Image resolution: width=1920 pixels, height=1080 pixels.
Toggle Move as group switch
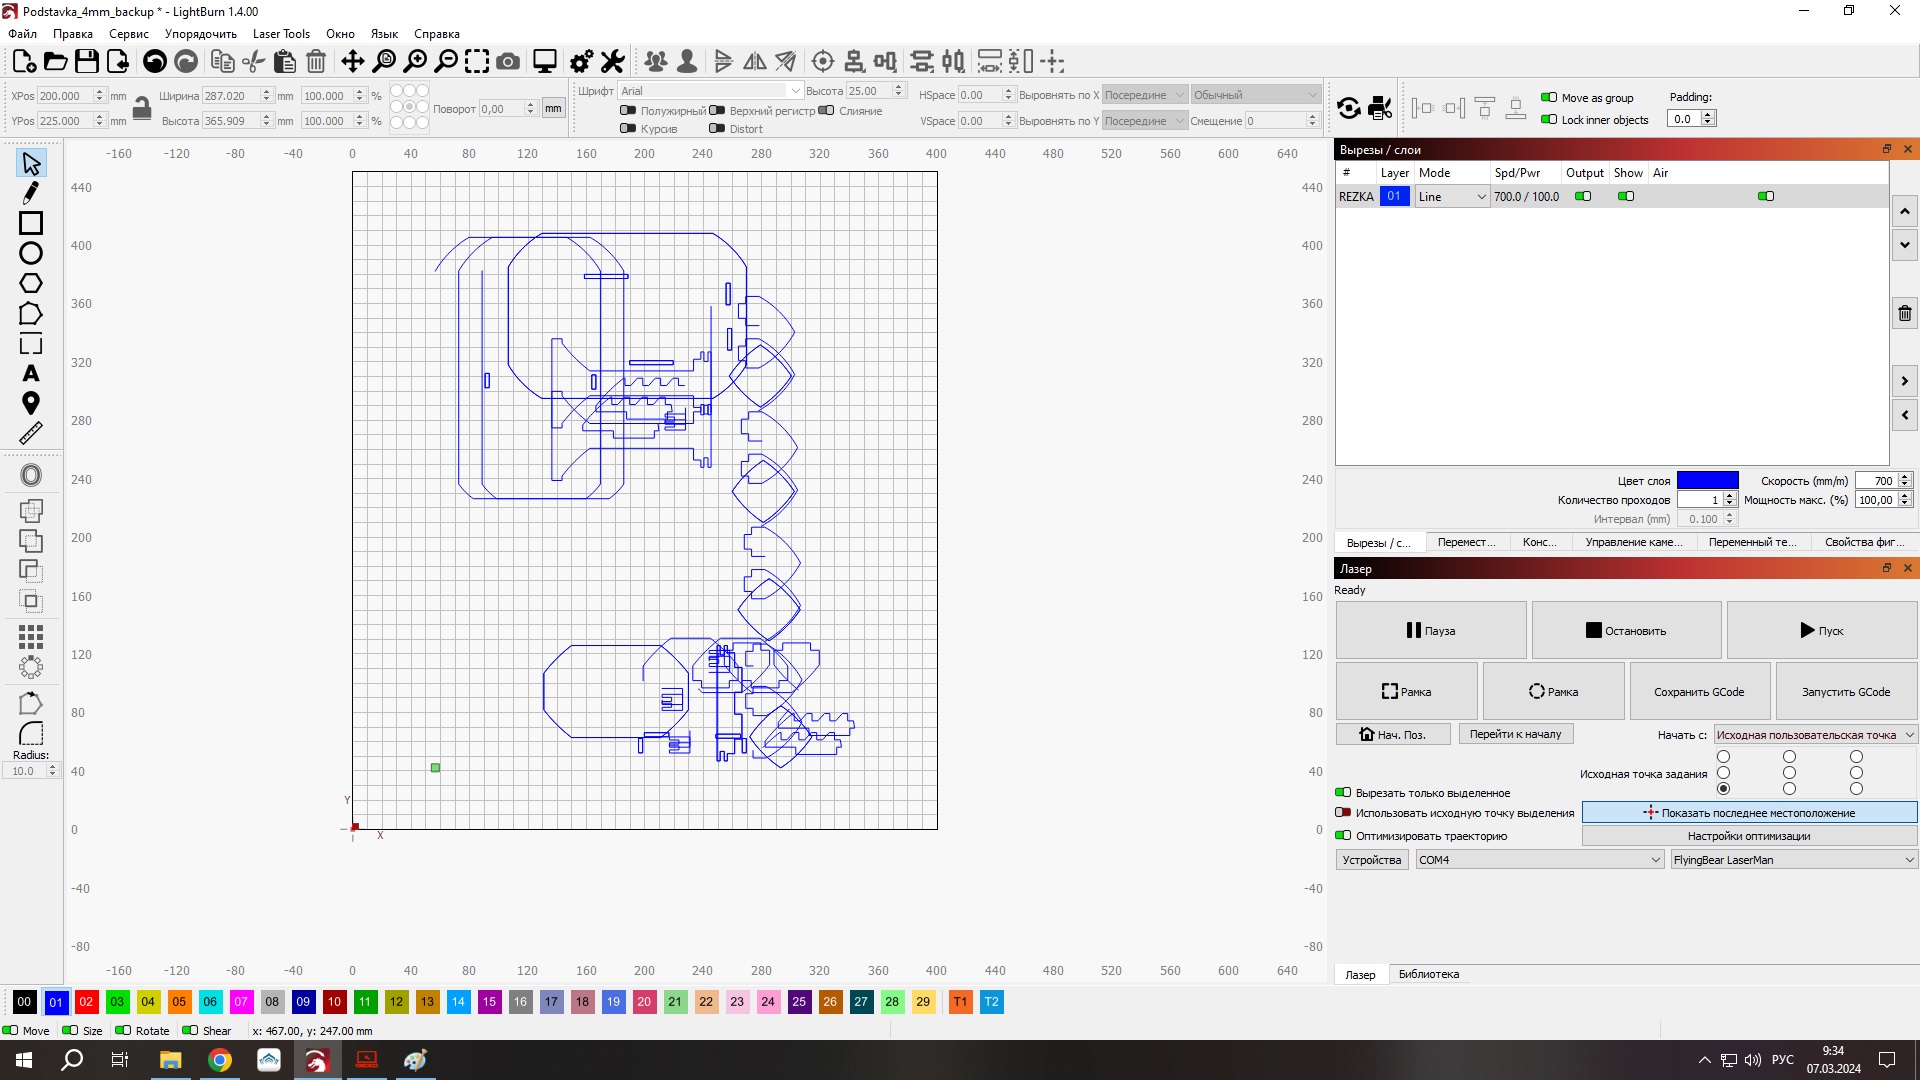(x=1549, y=97)
